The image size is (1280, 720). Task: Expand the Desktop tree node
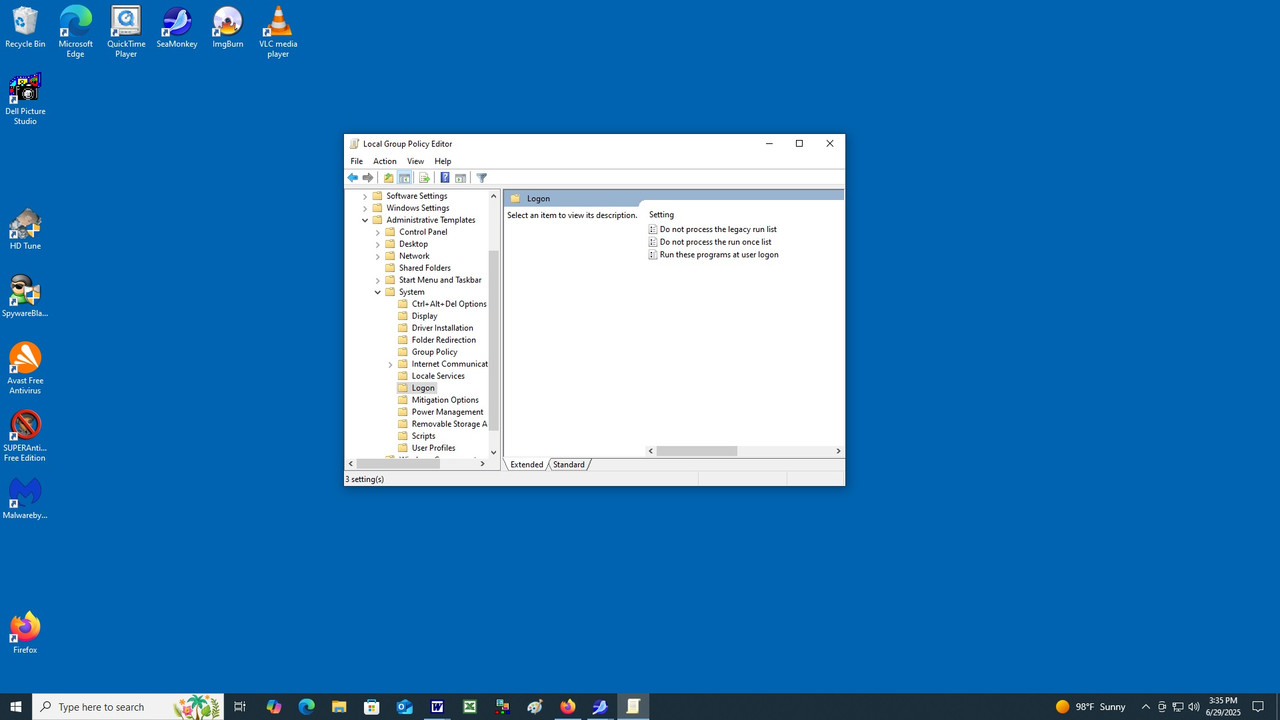378,244
